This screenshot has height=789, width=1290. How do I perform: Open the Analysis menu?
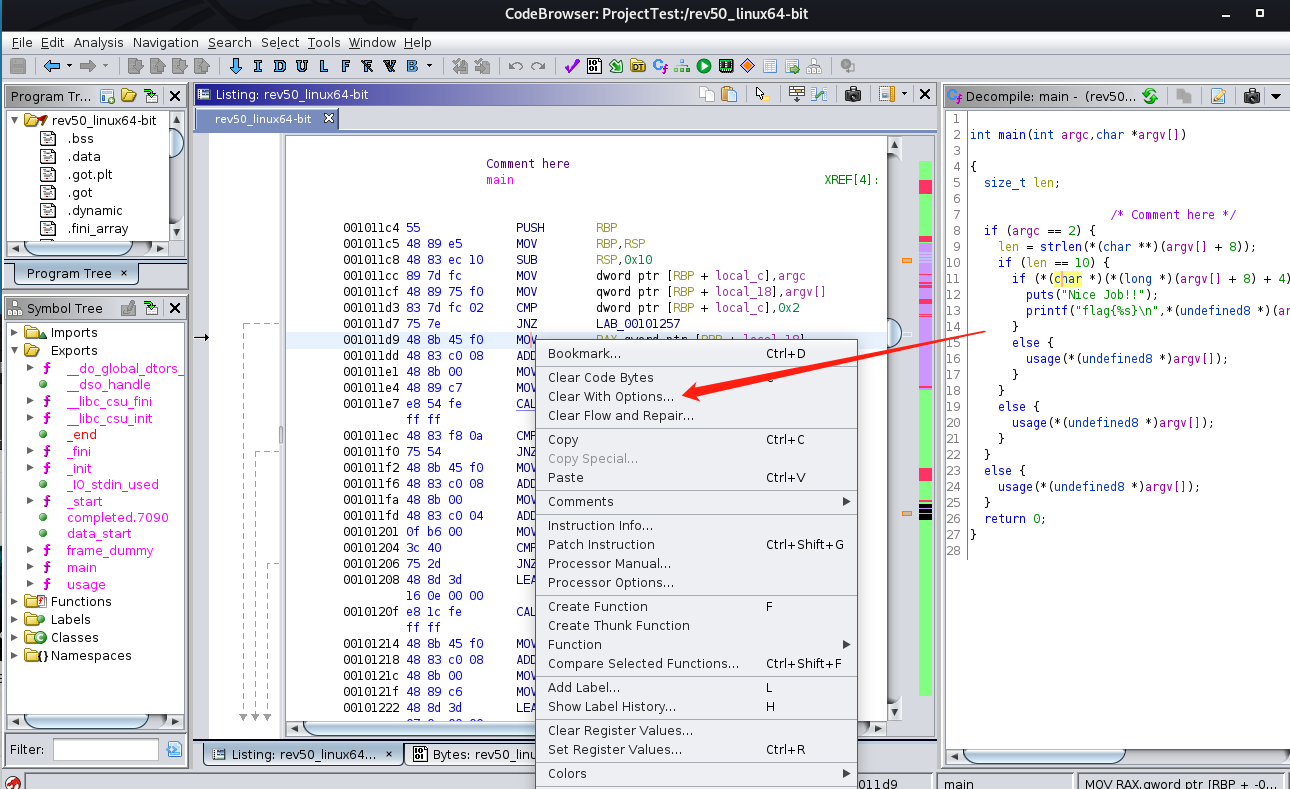pos(98,42)
